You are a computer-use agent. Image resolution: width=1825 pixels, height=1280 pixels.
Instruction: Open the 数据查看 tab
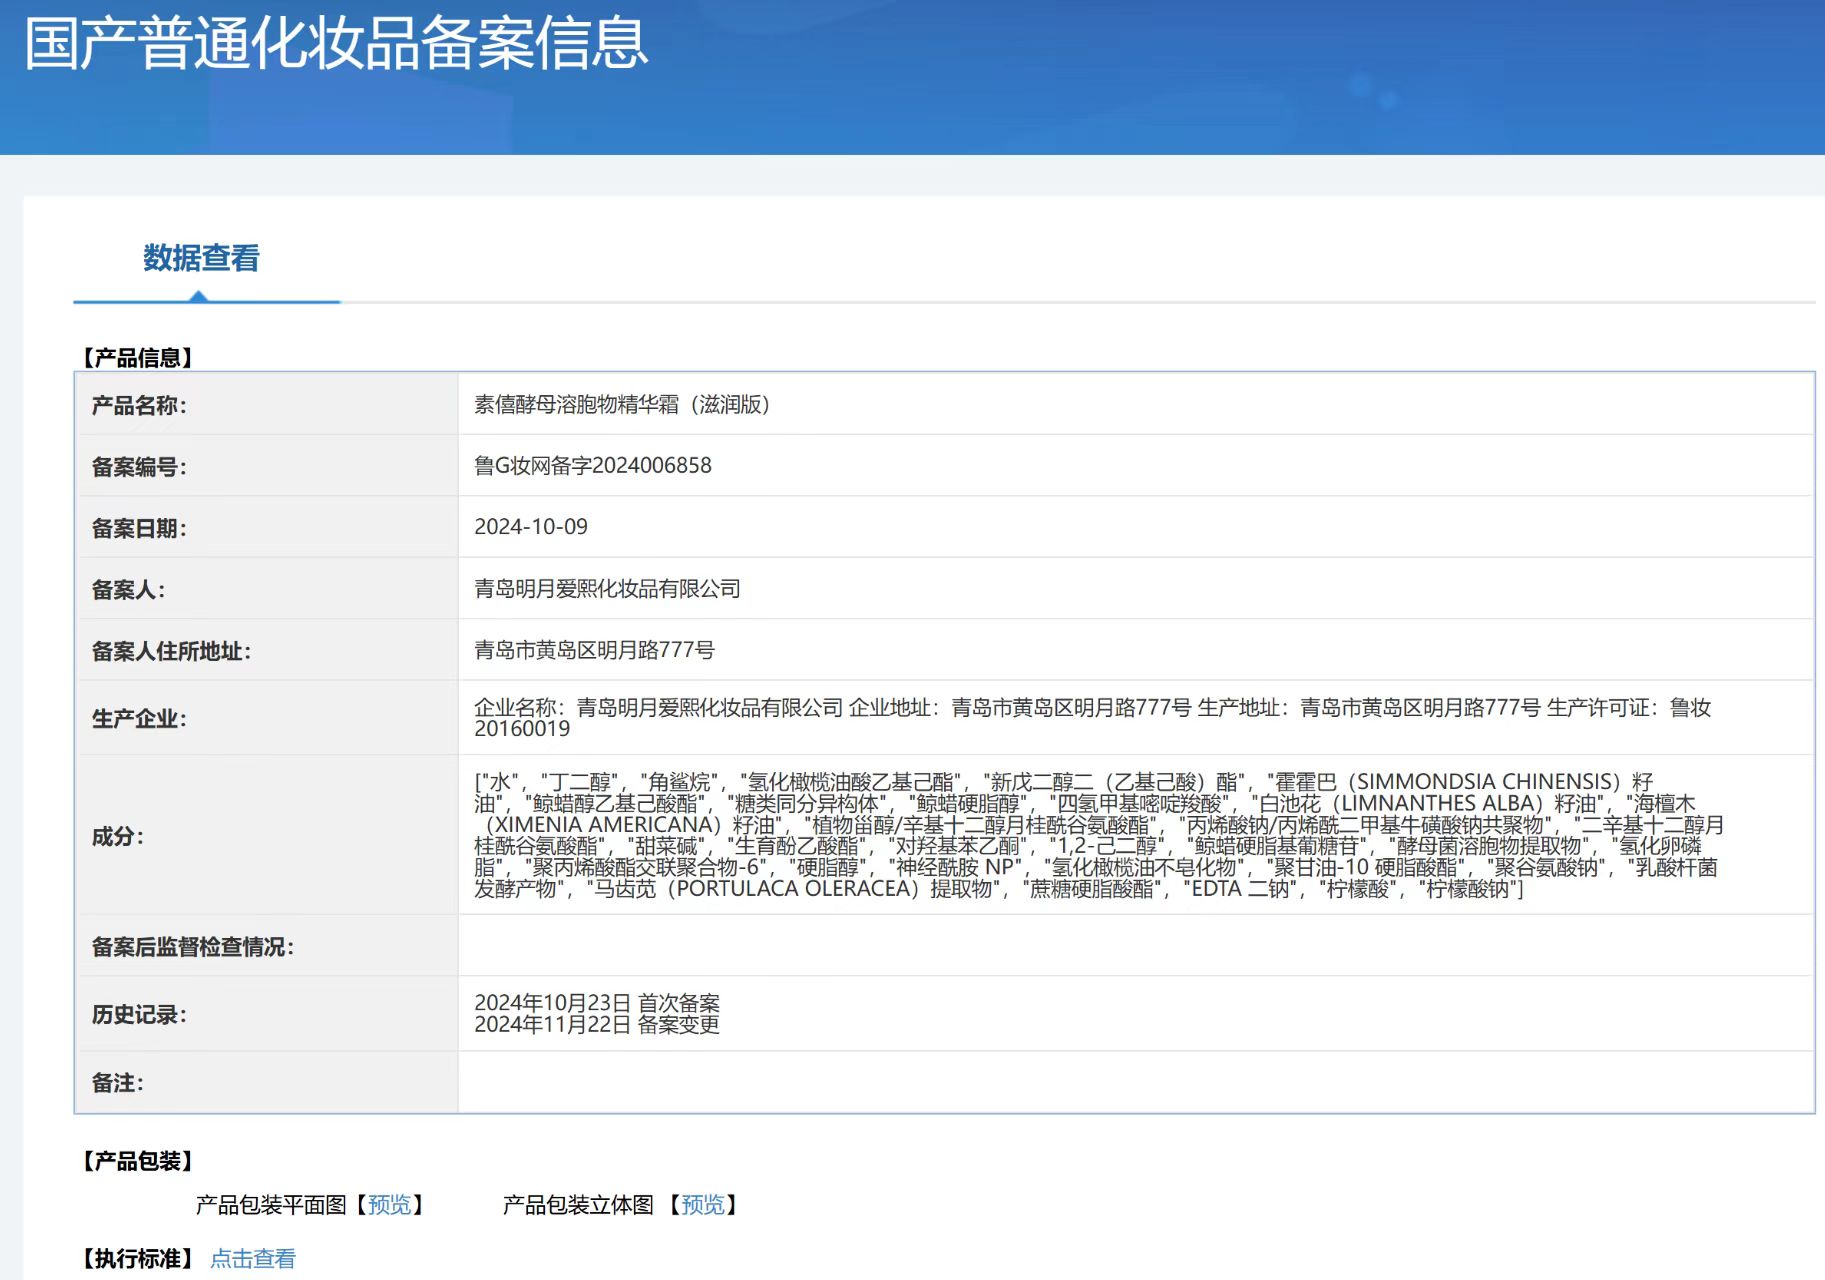tap(201, 258)
